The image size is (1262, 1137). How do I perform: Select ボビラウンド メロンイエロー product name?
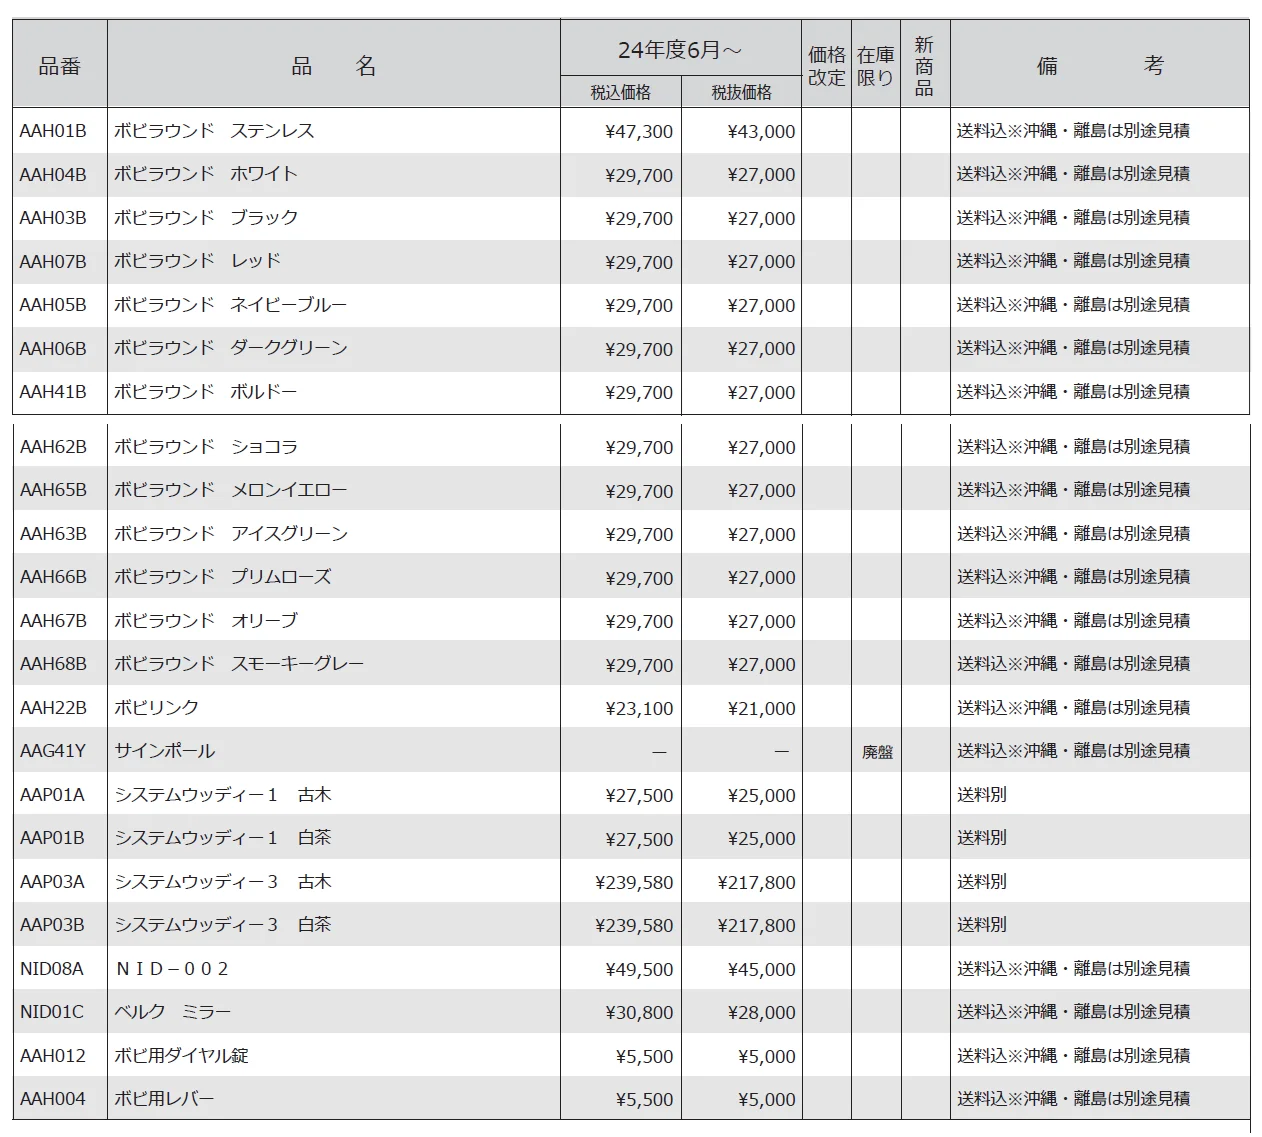(231, 490)
